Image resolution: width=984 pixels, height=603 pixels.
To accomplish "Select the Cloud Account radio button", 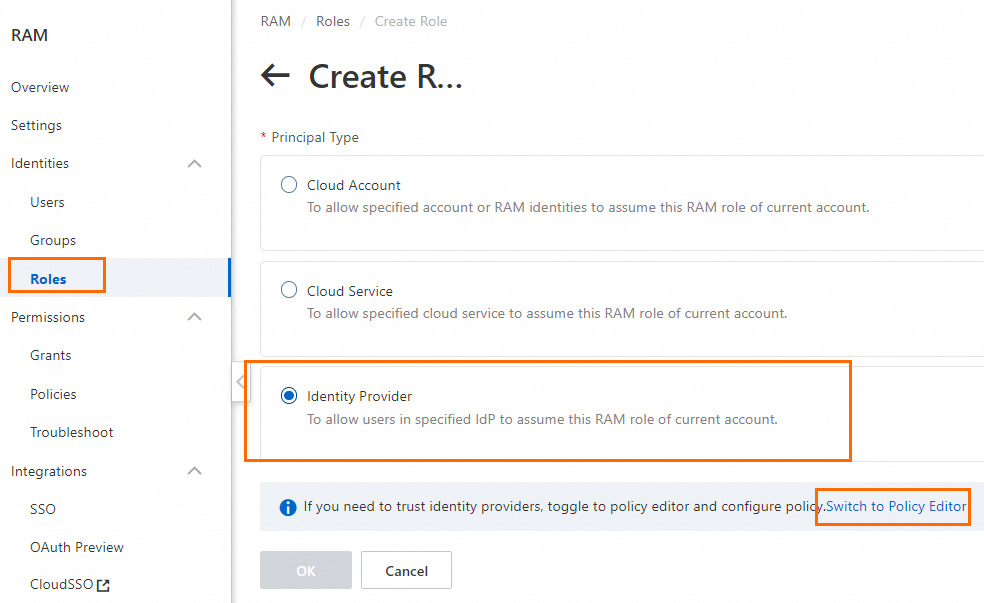I will pyautogui.click(x=289, y=185).
